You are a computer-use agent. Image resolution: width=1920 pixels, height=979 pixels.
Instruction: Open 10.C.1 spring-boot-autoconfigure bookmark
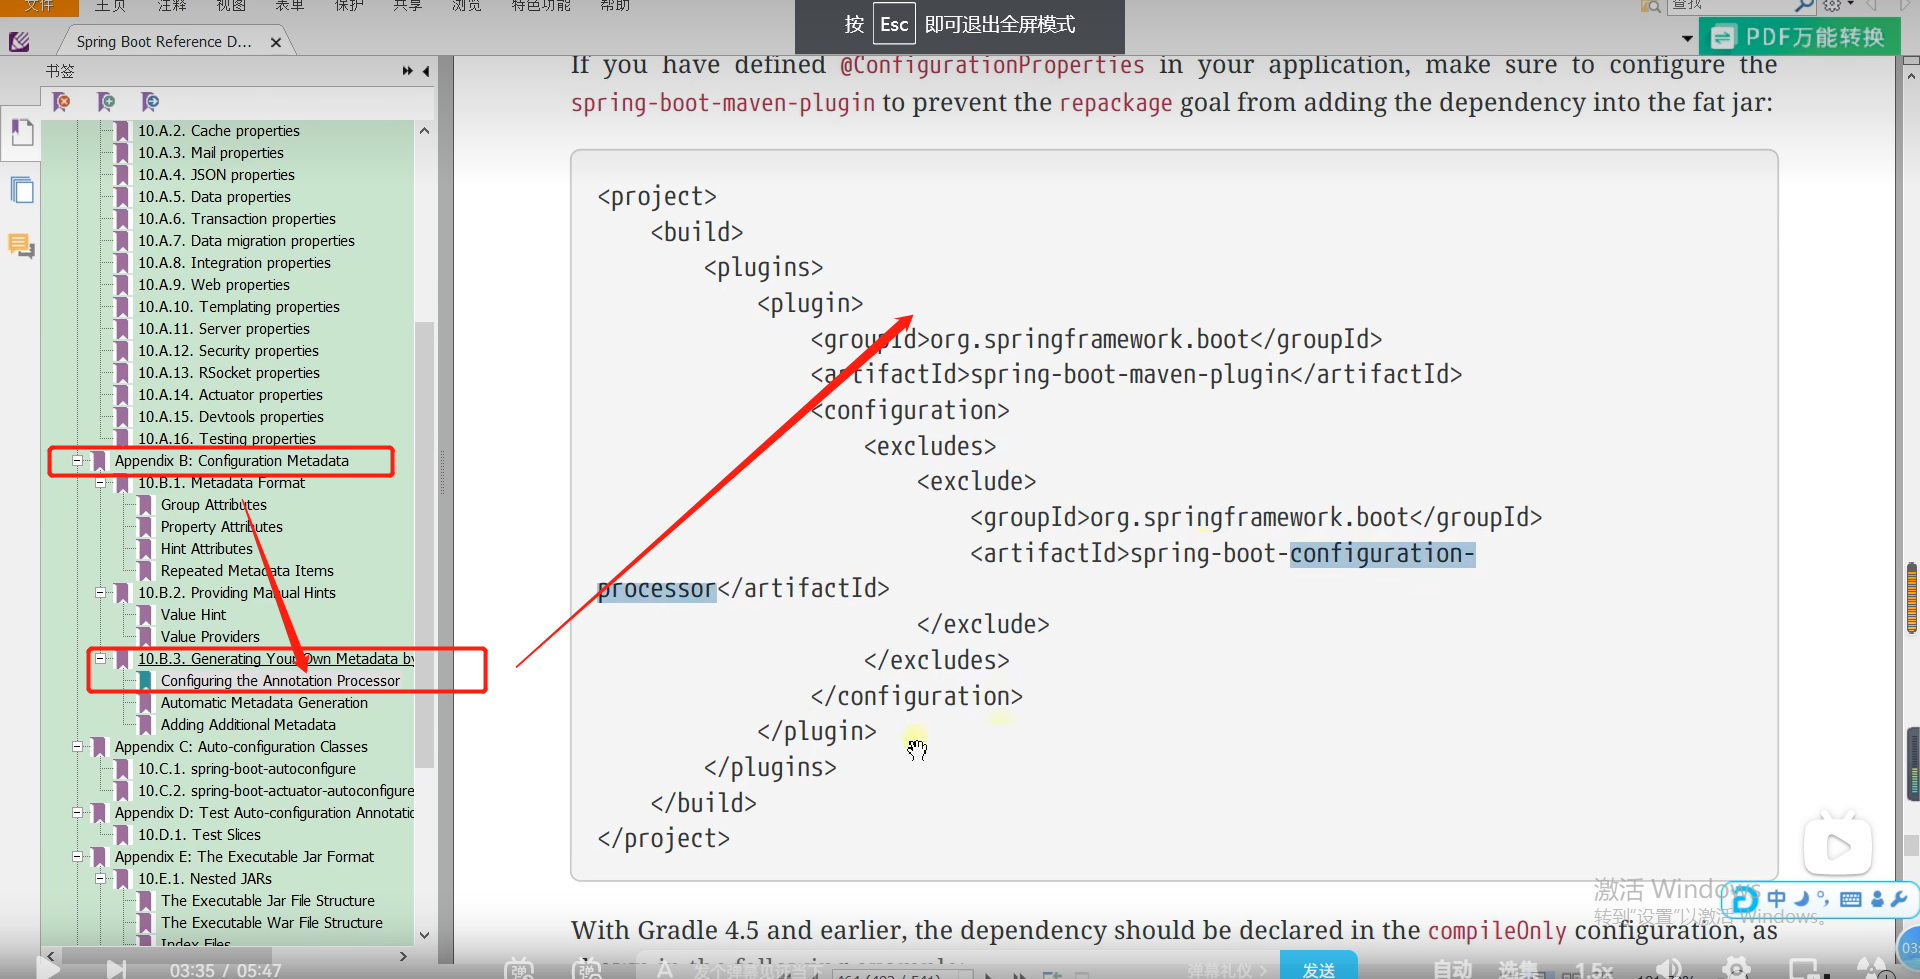click(247, 769)
